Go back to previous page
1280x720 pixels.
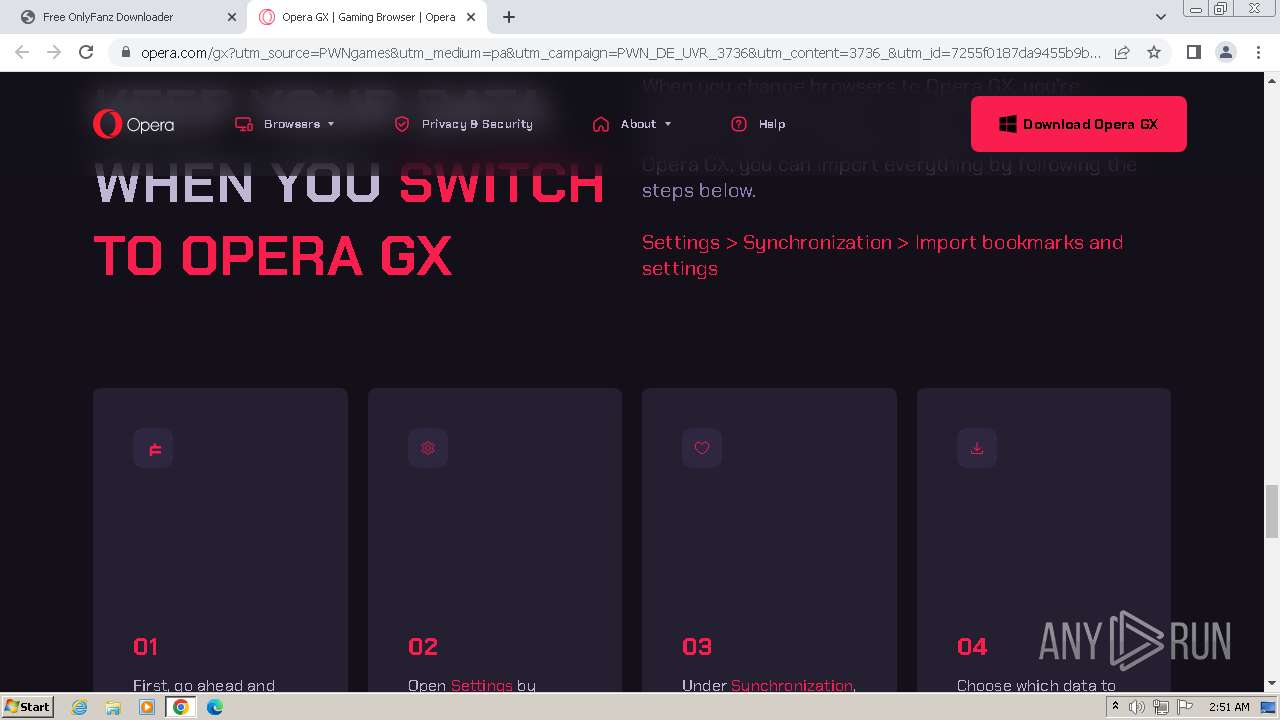pyautogui.click(x=22, y=52)
